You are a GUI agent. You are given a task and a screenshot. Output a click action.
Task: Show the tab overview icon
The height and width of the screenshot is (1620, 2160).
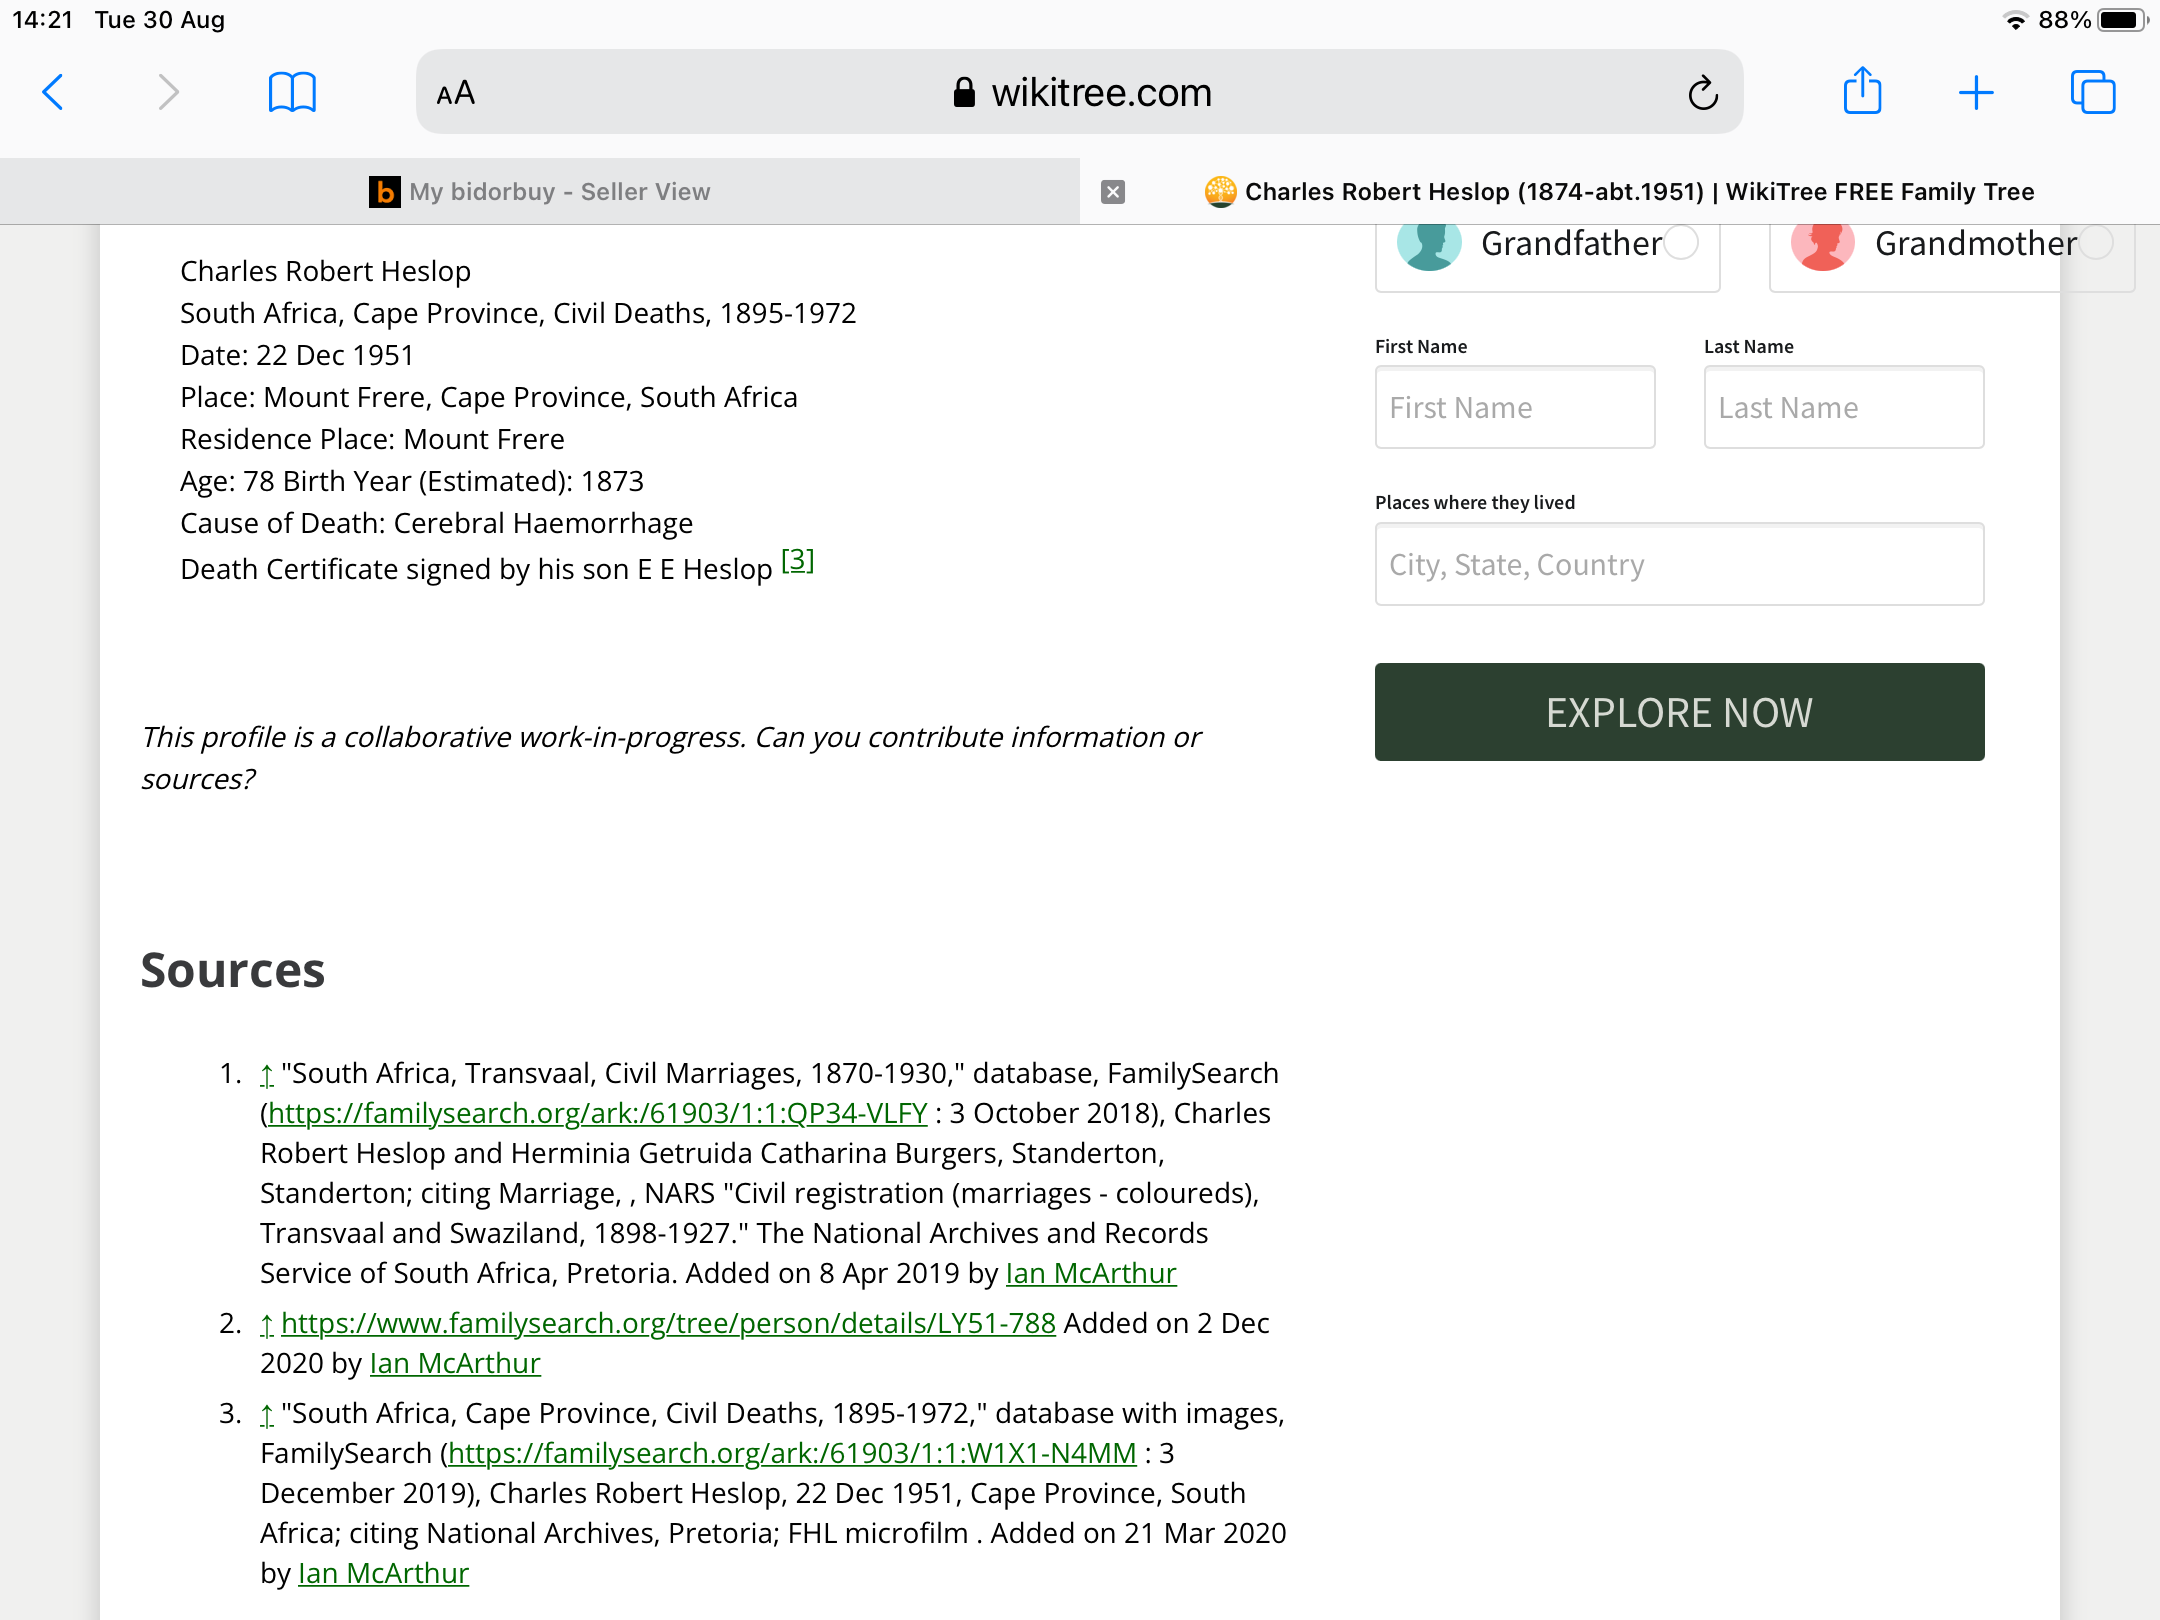pyautogui.click(x=2092, y=93)
